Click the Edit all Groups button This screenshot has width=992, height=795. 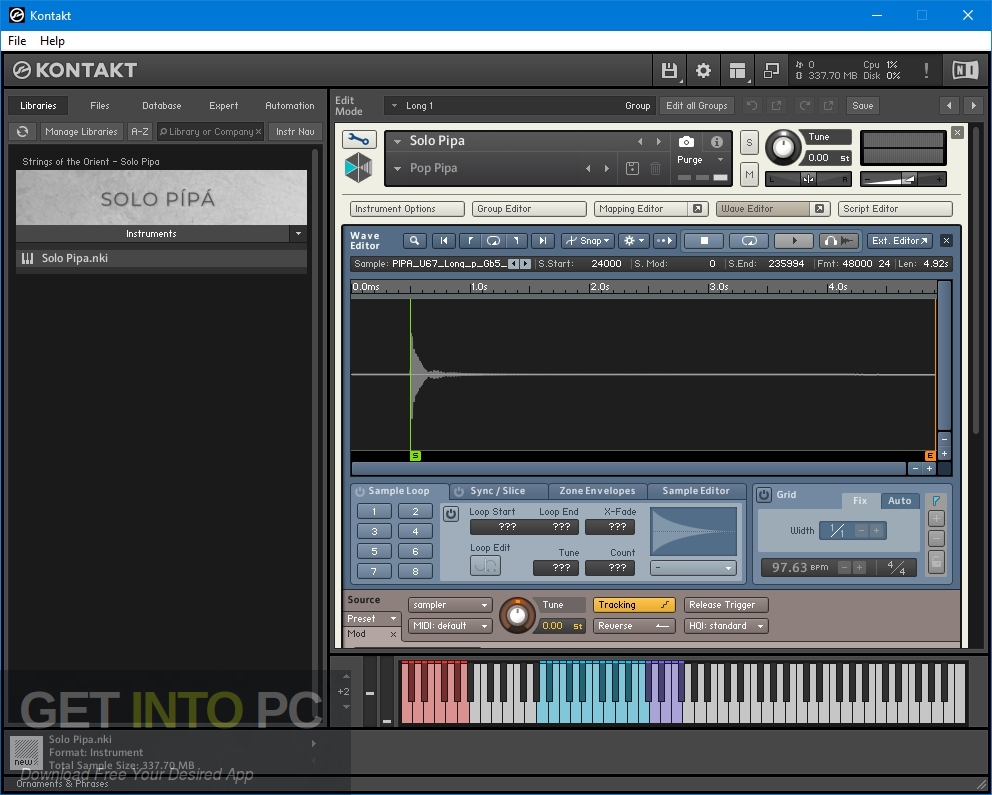[x=697, y=106]
